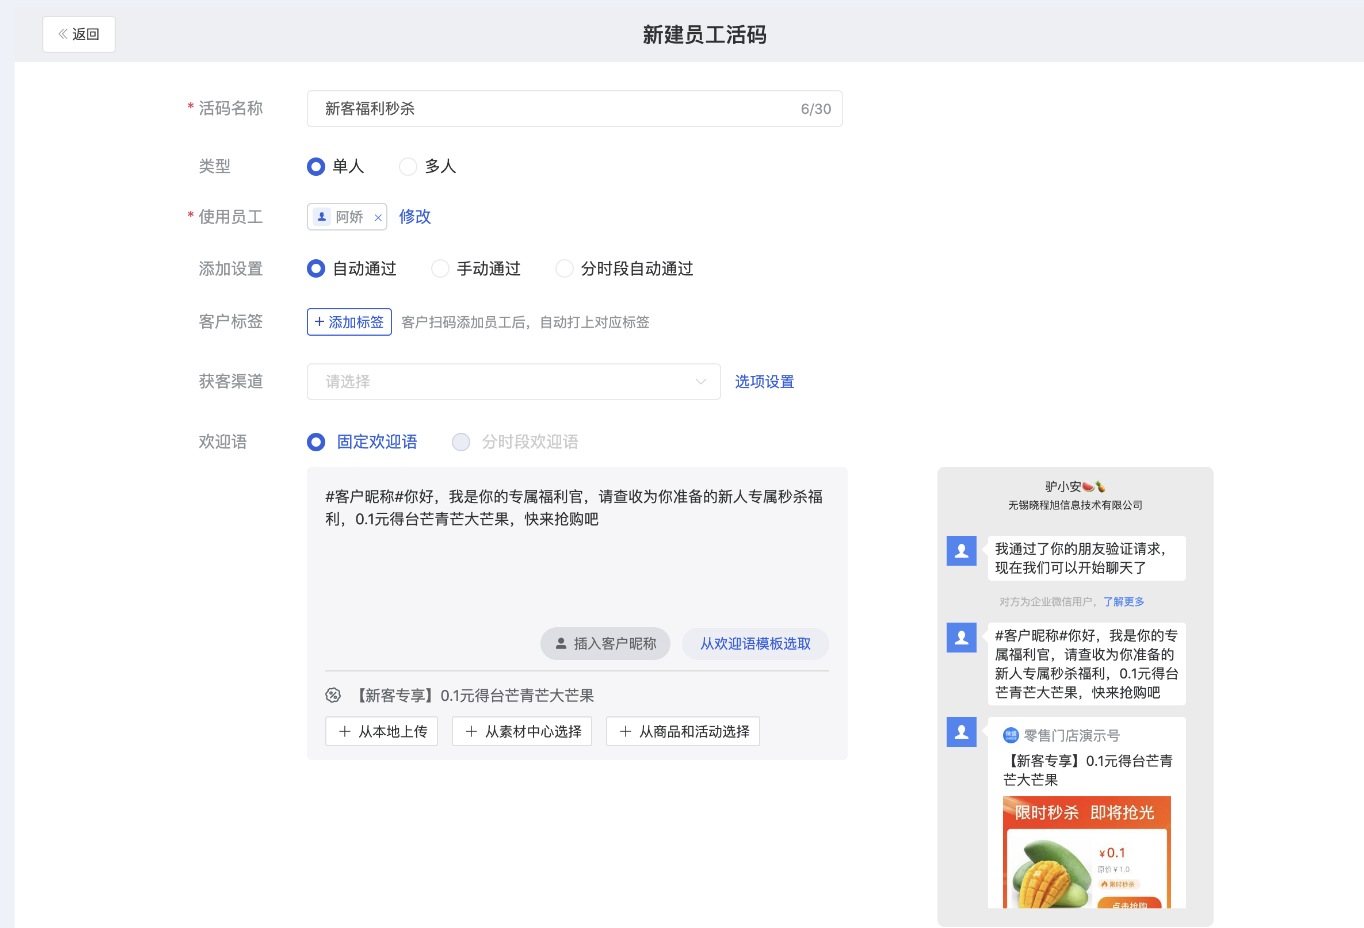
Task: Edit the 活码名称 input field
Action: point(574,109)
